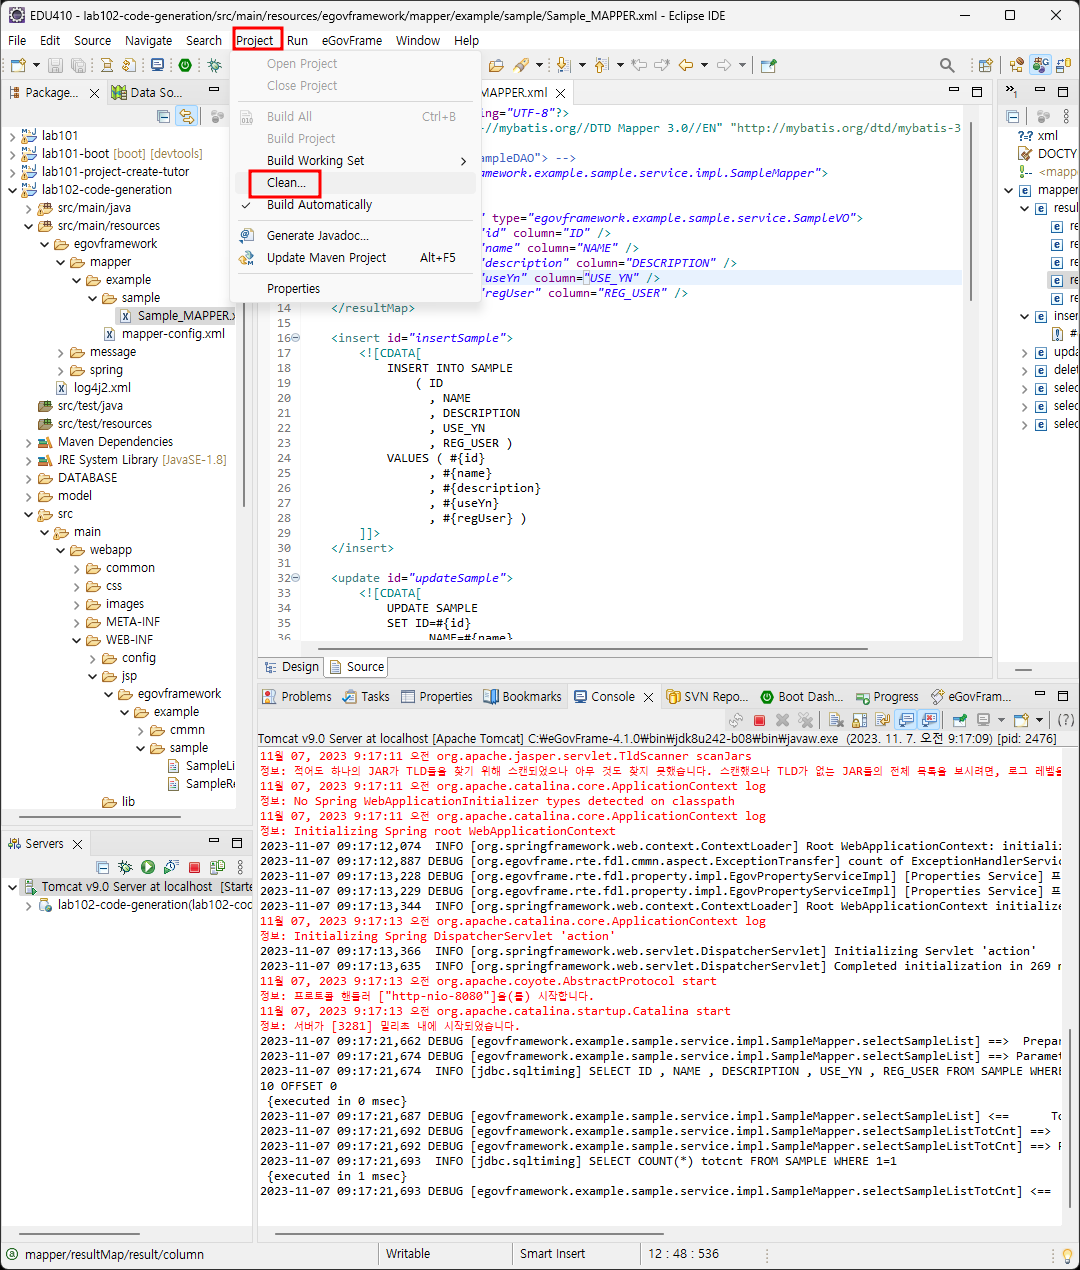This screenshot has height=1270, width=1080.
Task: Click the New file toolbar icon
Action: (18, 65)
